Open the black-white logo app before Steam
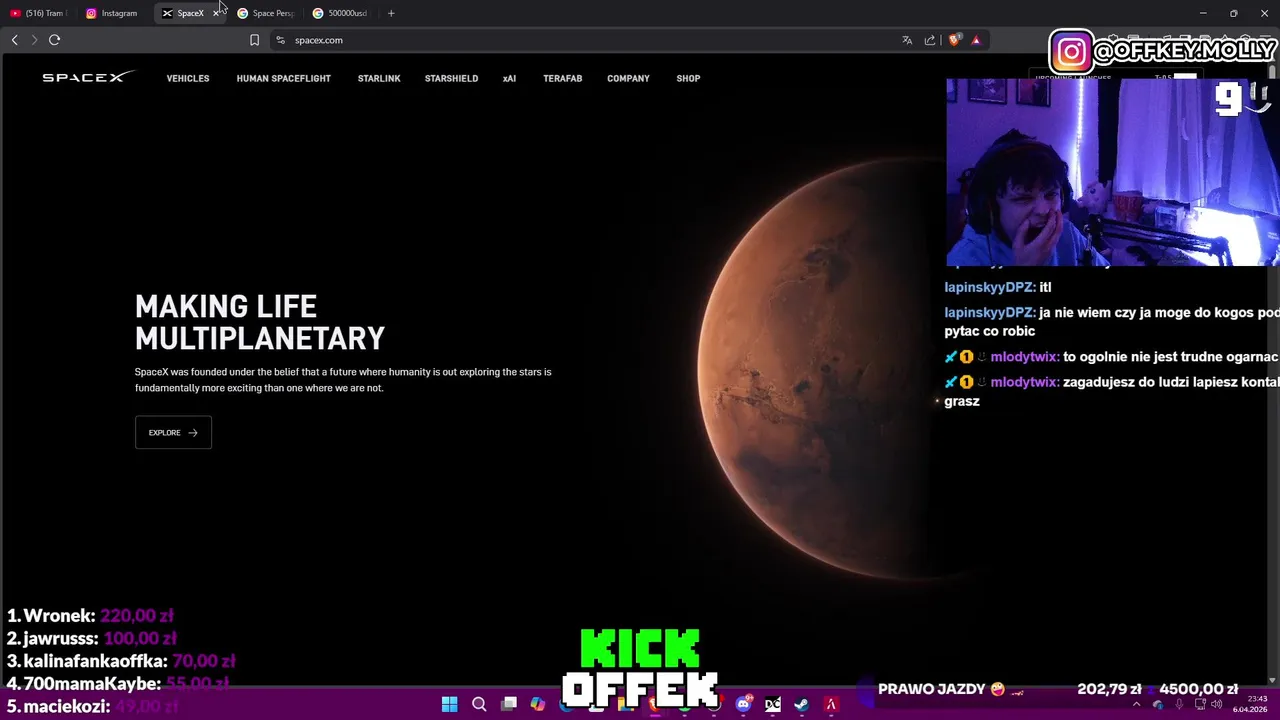 [x=772, y=704]
